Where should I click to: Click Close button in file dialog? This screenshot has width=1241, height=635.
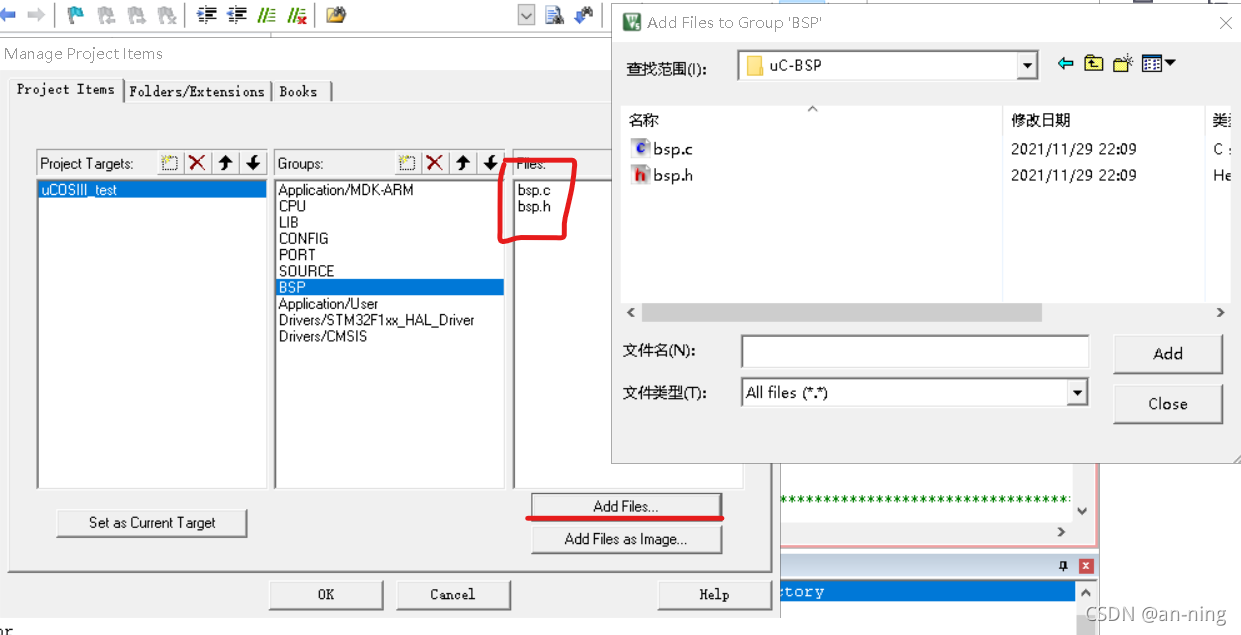(x=1168, y=404)
